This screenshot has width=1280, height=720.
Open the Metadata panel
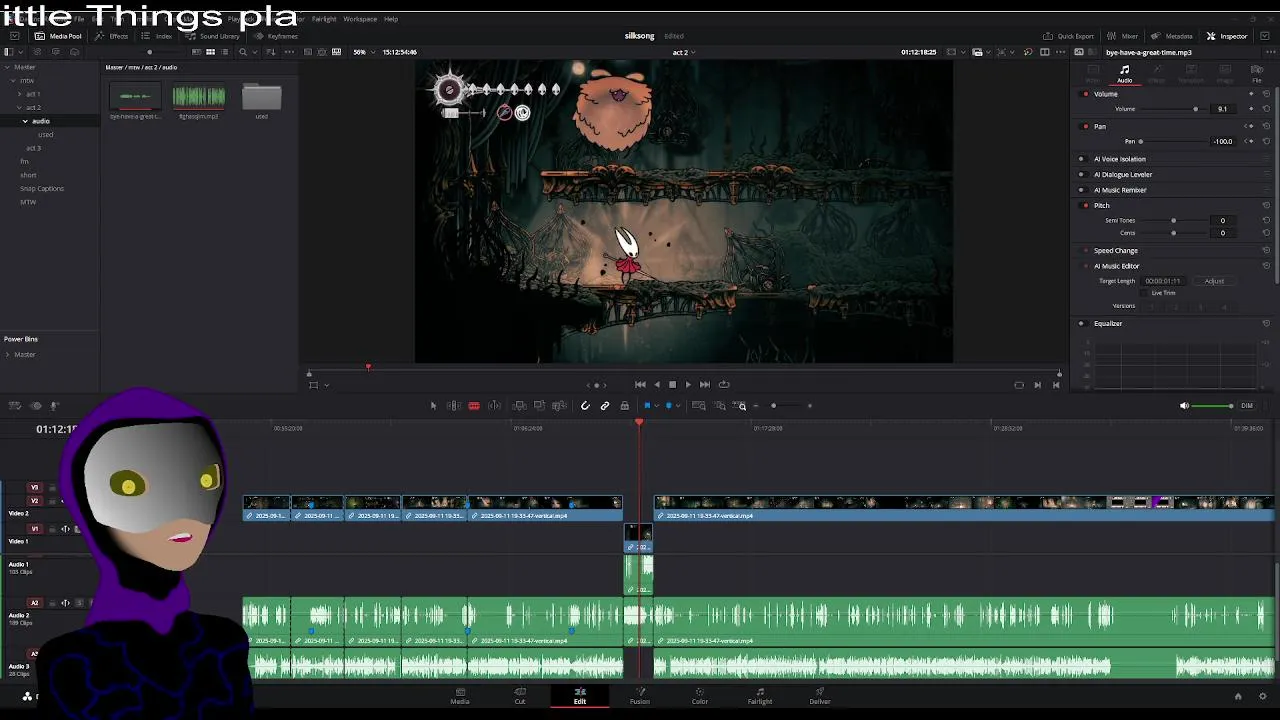(x=1172, y=36)
